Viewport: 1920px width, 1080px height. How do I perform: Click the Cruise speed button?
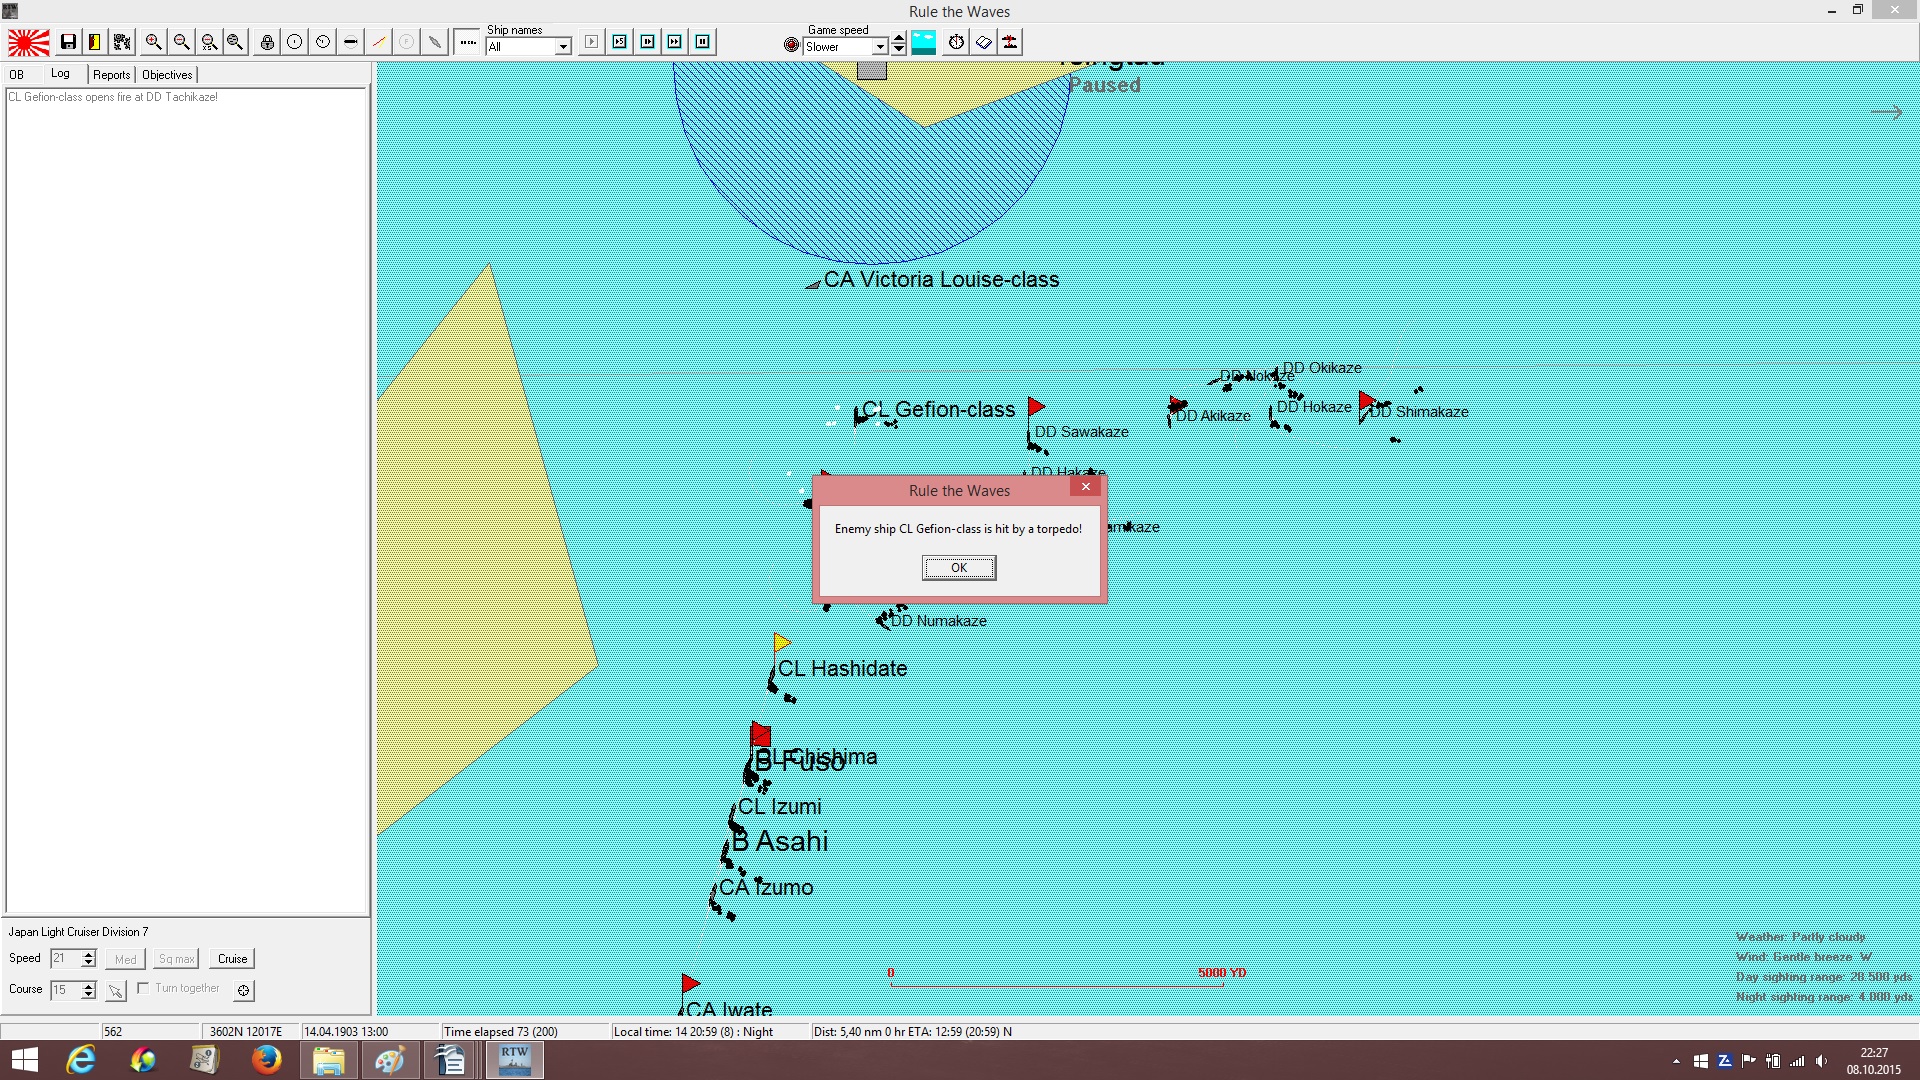[x=232, y=959]
